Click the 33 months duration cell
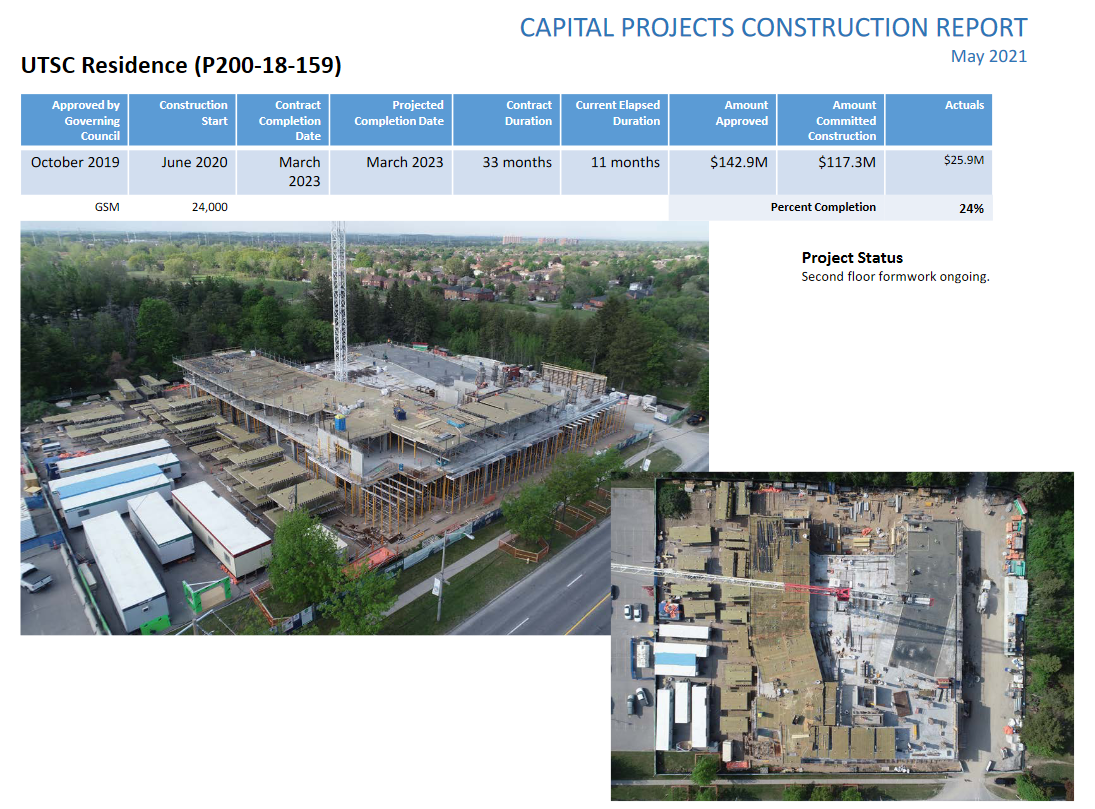Image resolution: width=1095 pixels, height=809 pixels. [507, 170]
